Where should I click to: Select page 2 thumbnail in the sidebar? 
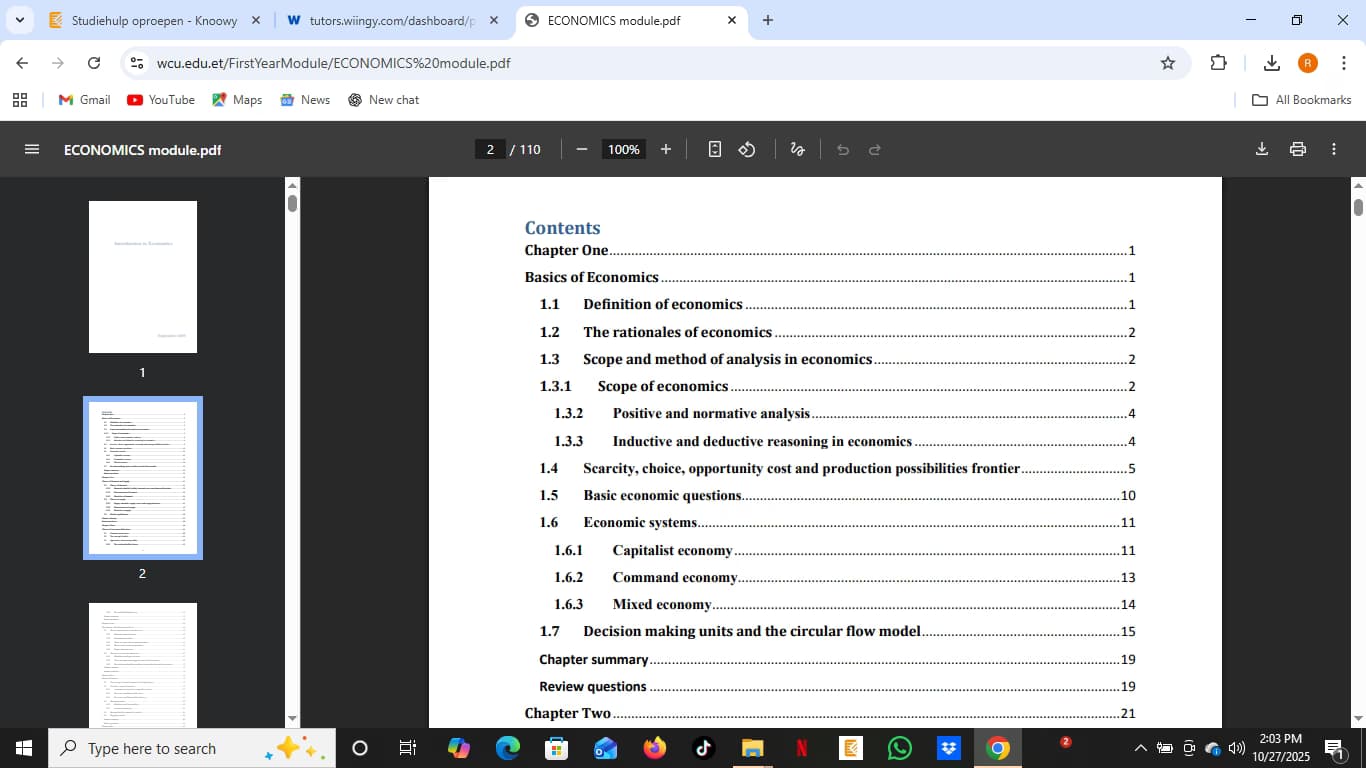pyautogui.click(x=143, y=477)
